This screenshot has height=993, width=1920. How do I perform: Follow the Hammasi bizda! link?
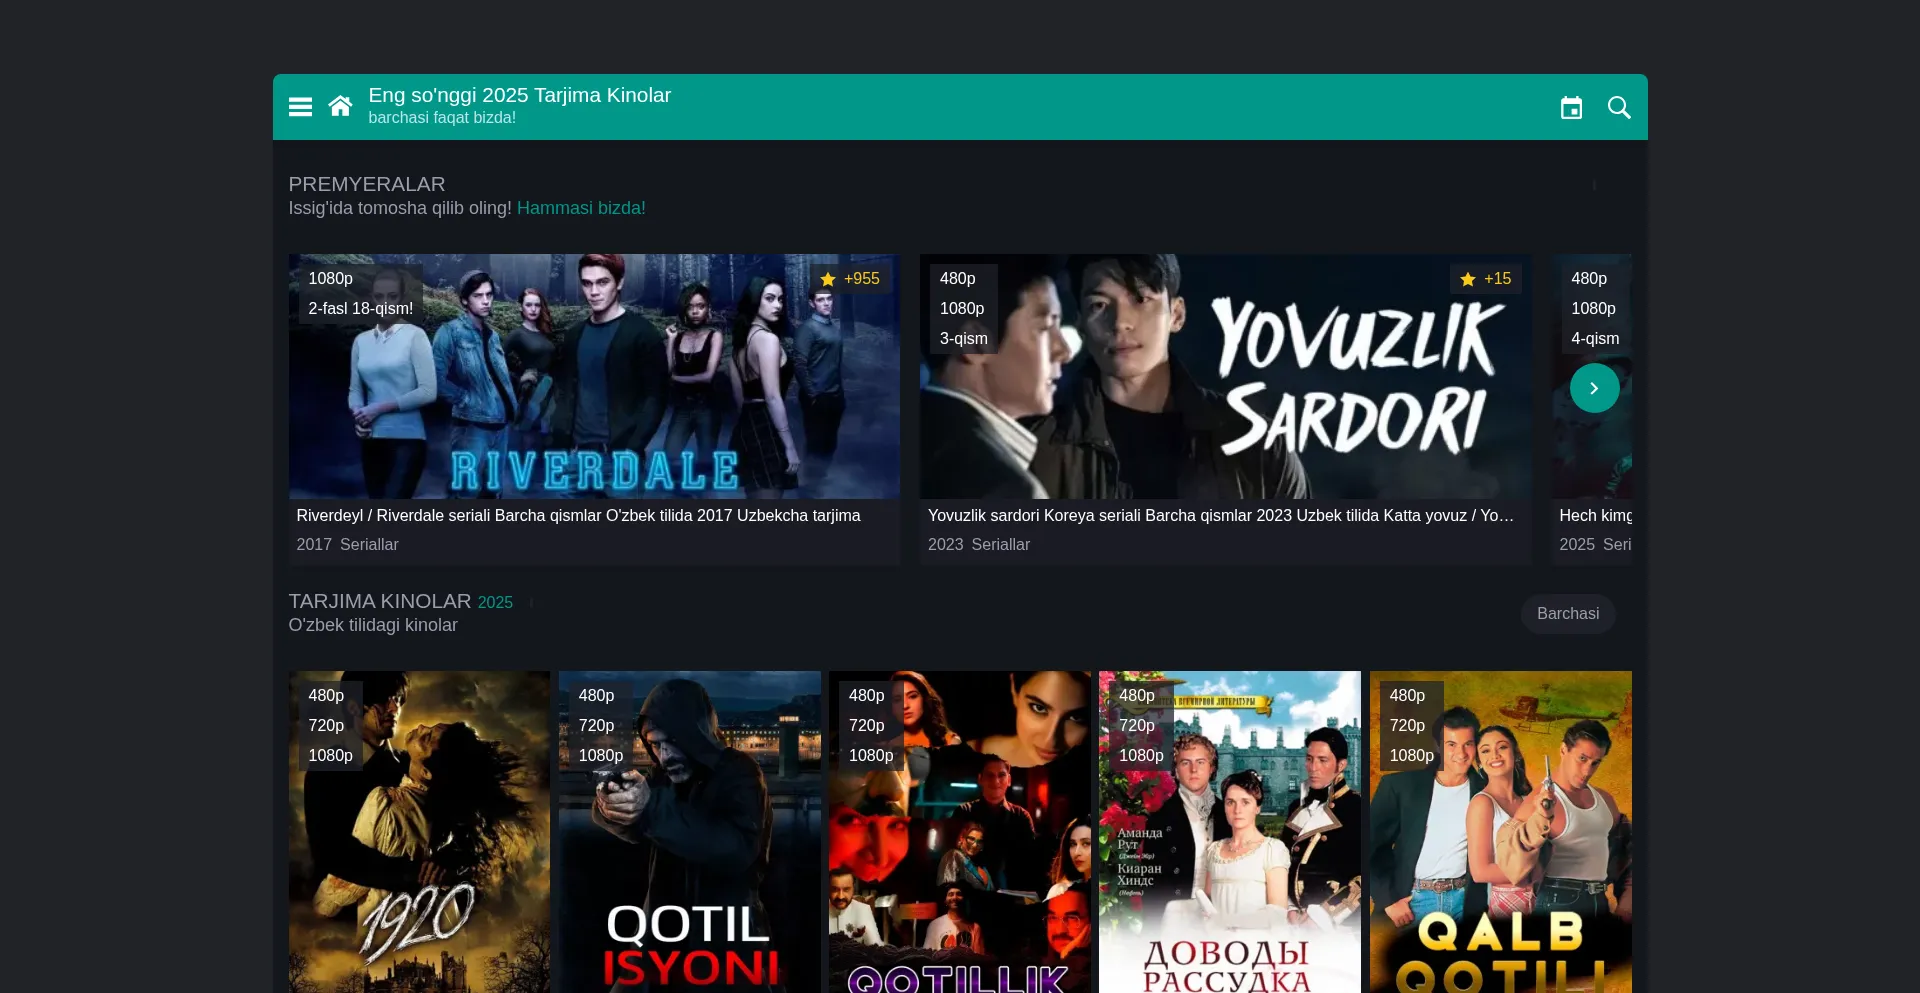tap(581, 208)
